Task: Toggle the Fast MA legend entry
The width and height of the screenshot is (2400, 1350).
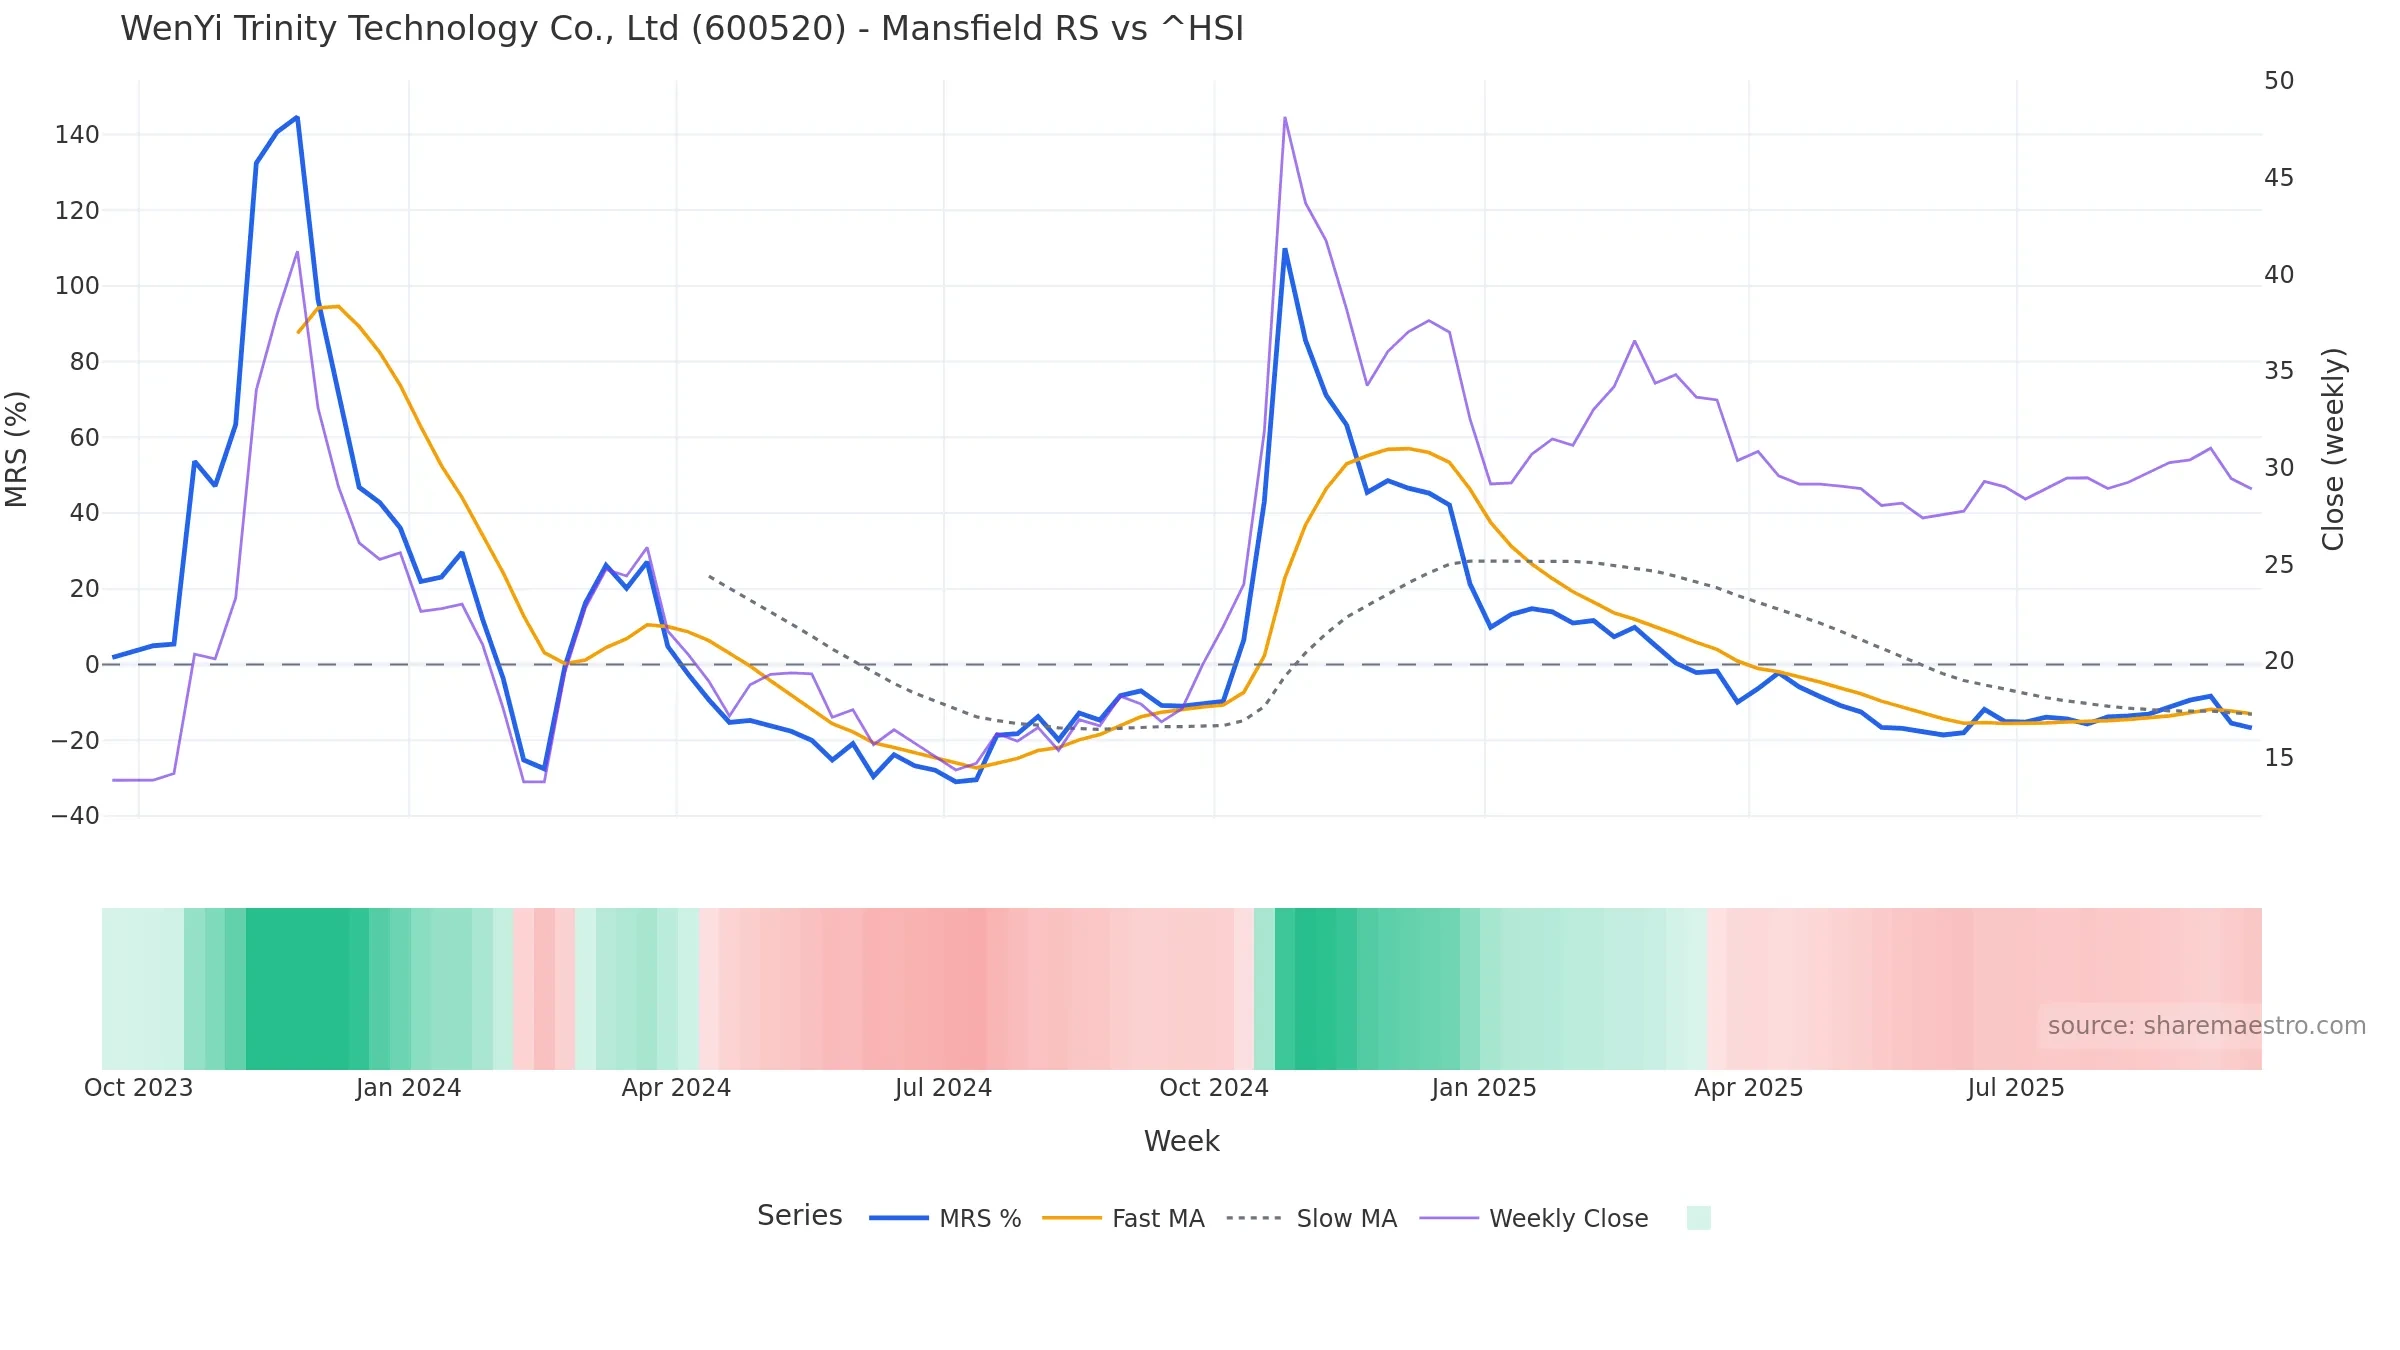Action: [1123, 1218]
